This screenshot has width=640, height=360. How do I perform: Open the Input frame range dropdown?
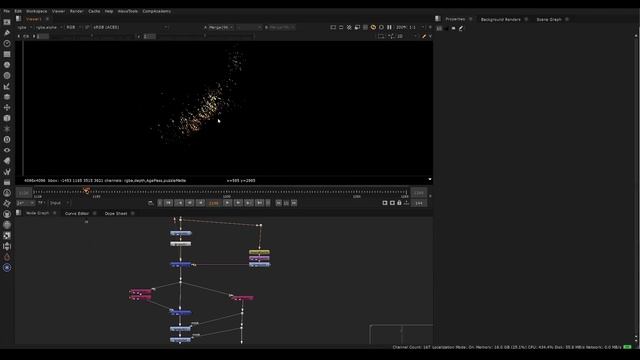point(60,203)
